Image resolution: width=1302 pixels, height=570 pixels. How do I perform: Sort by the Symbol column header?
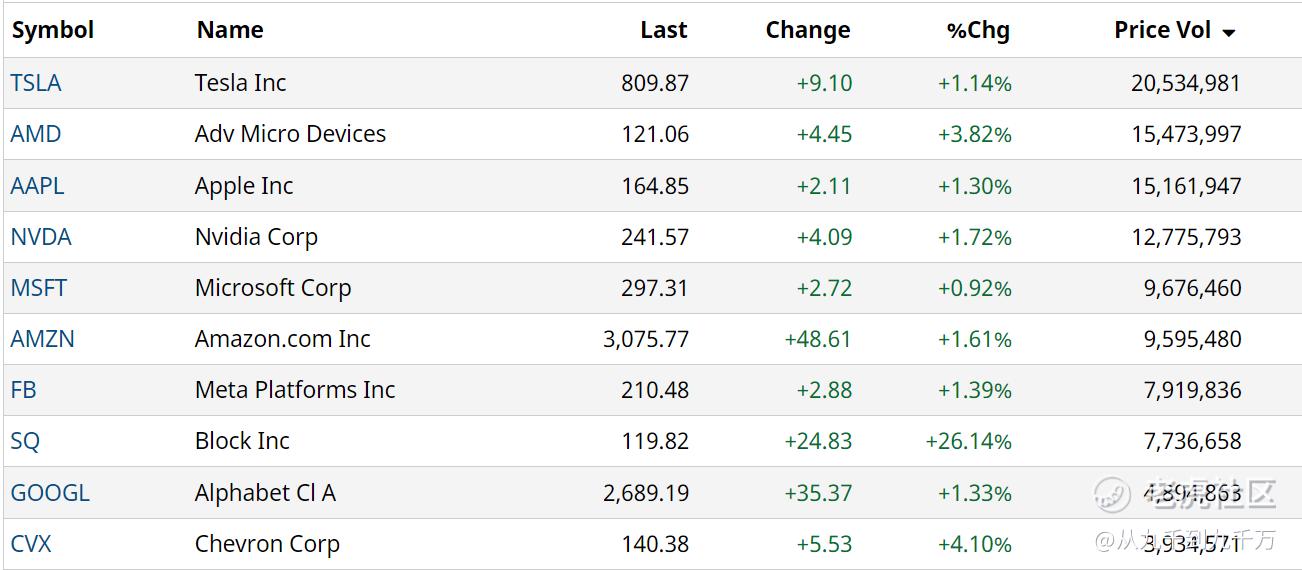pos(53,30)
